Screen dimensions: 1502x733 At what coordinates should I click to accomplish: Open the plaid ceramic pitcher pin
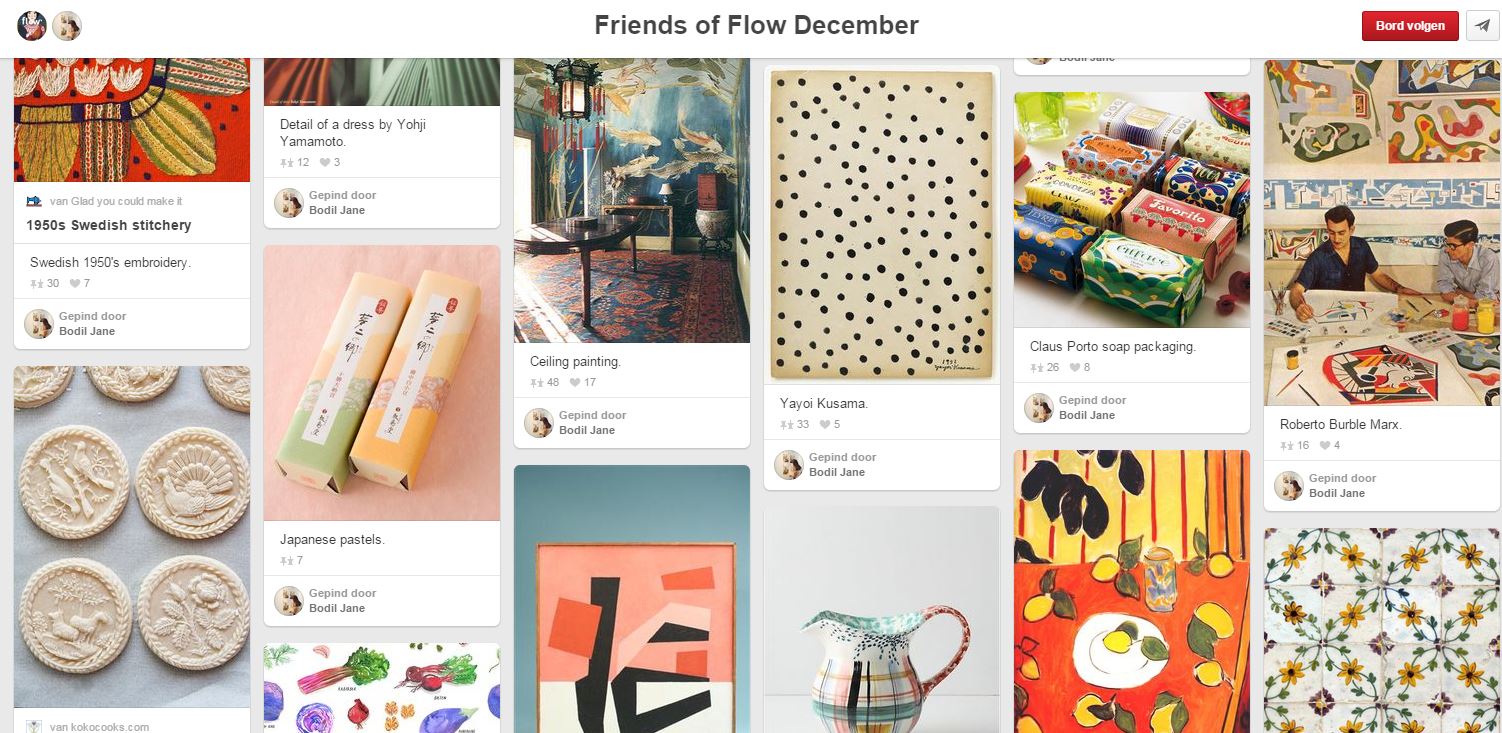point(882,620)
